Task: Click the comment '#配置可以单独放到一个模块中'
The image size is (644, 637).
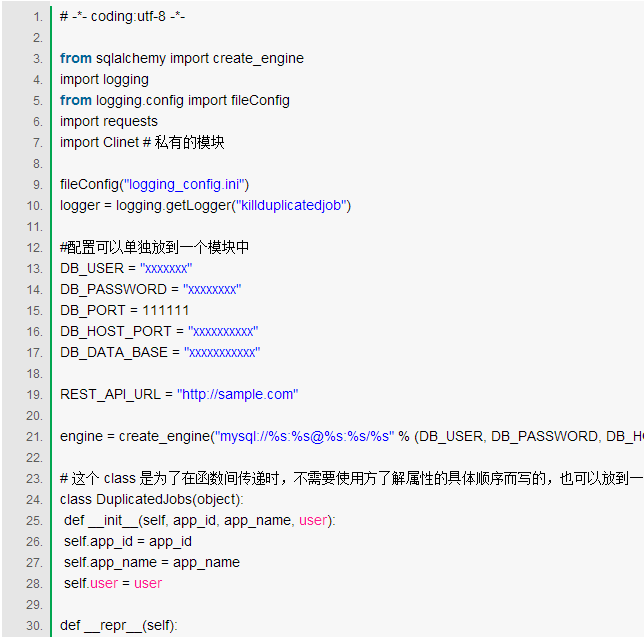Action: click(x=154, y=247)
